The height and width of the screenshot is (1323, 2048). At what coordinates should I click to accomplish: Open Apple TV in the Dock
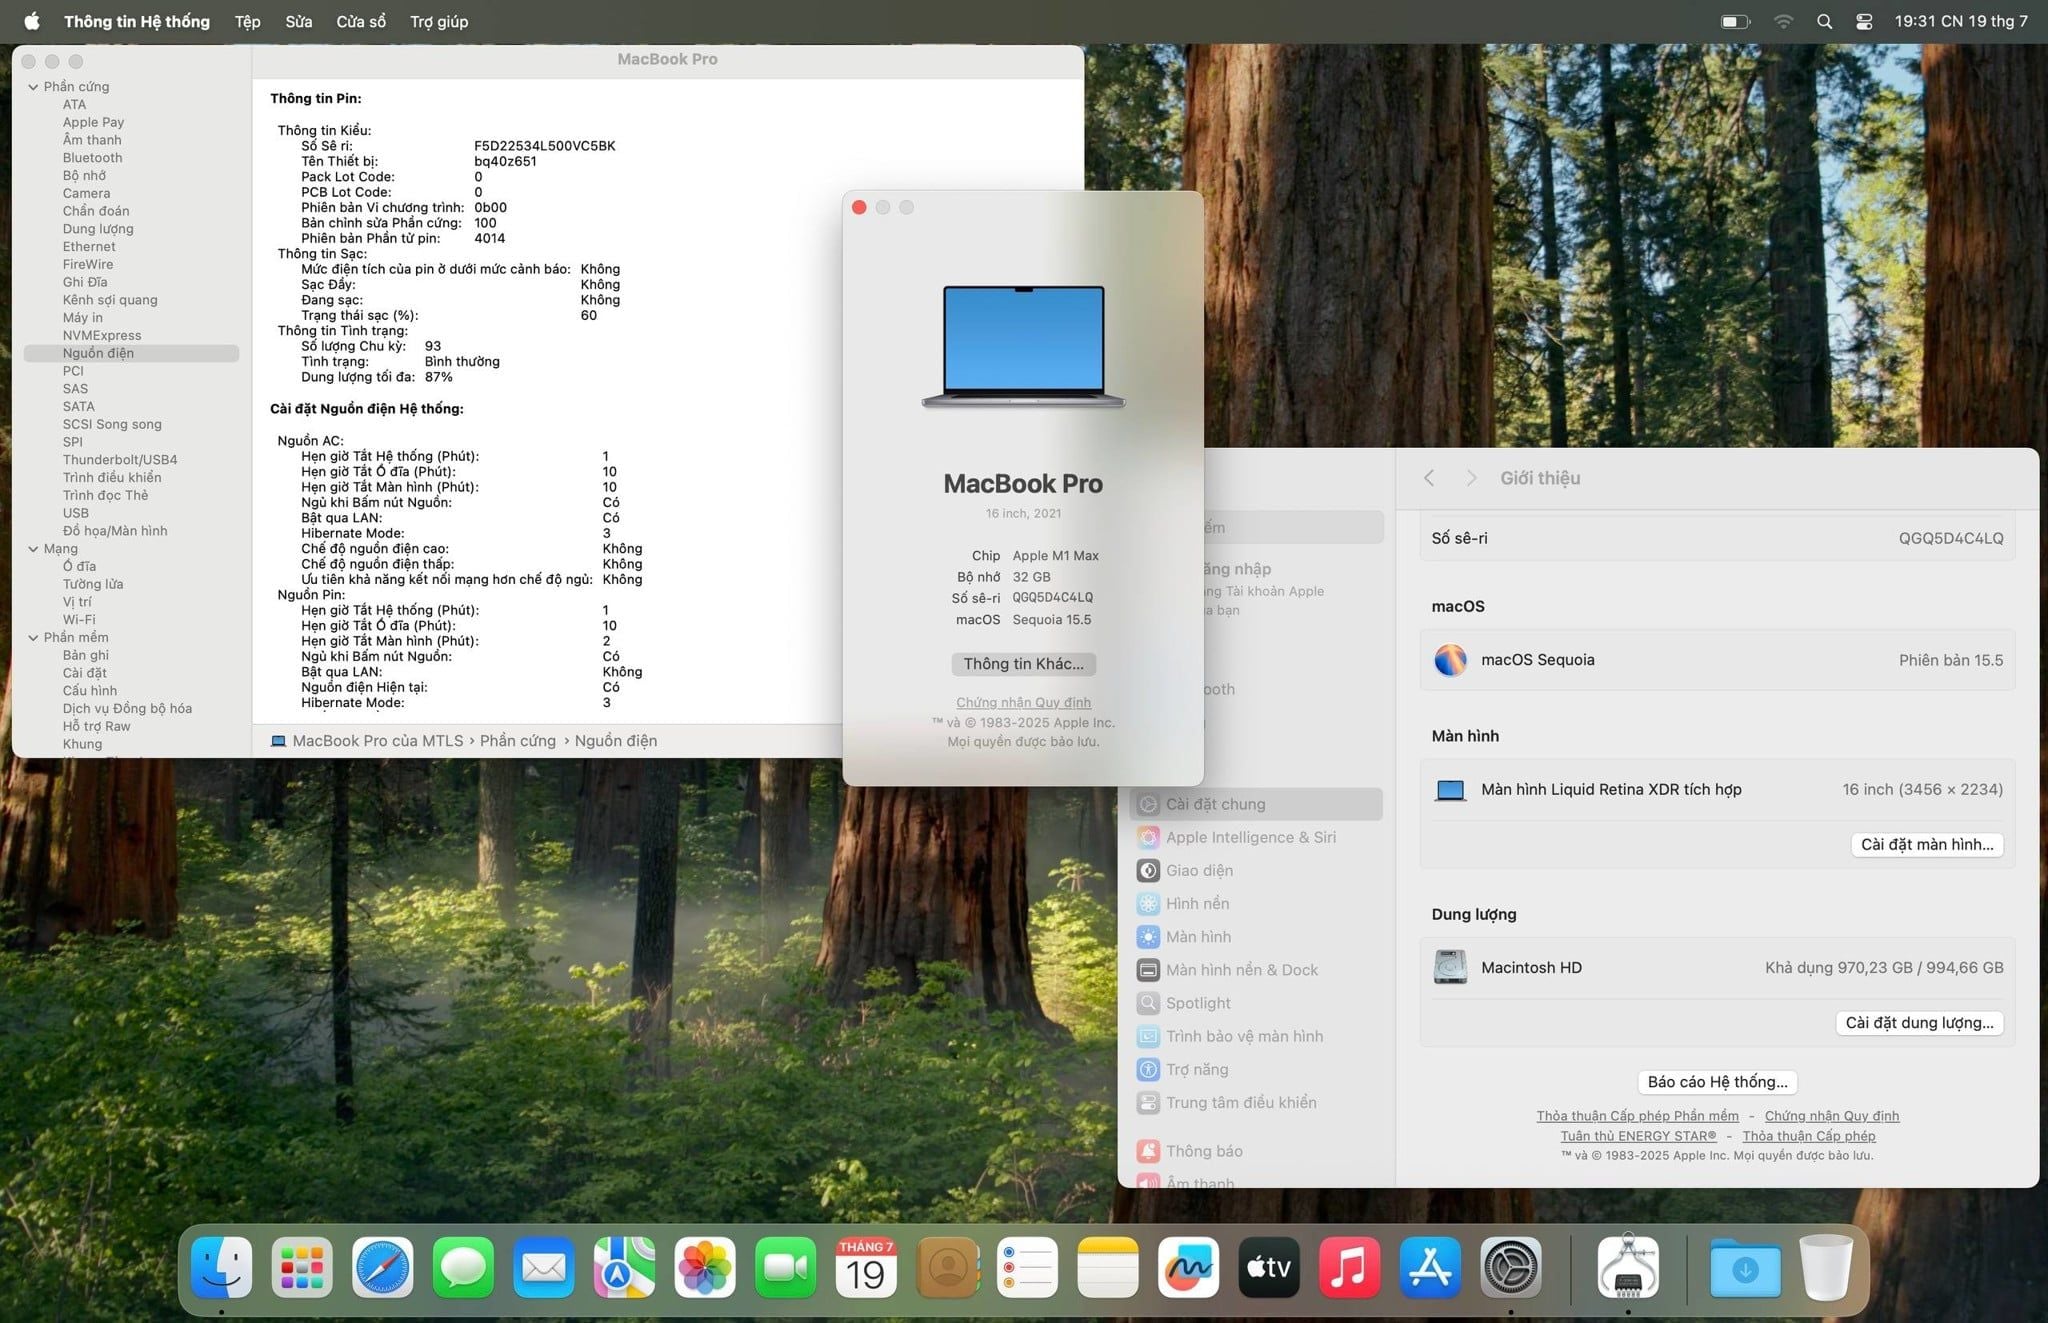[x=1269, y=1267]
